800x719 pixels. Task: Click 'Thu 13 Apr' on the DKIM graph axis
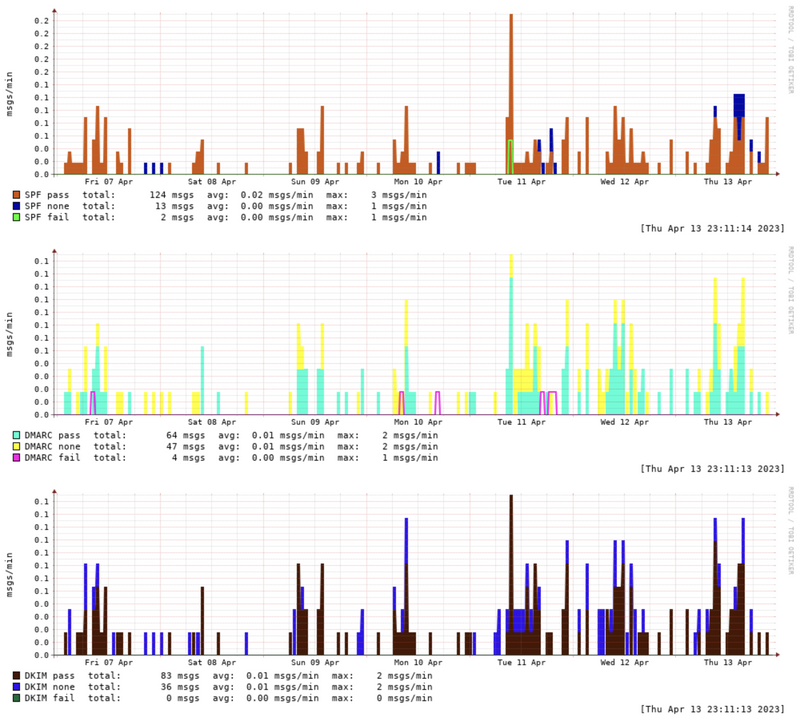[x=728, y=662]
